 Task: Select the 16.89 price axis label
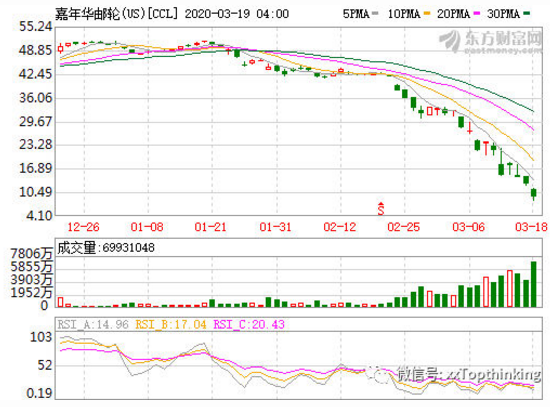(36, 168)
